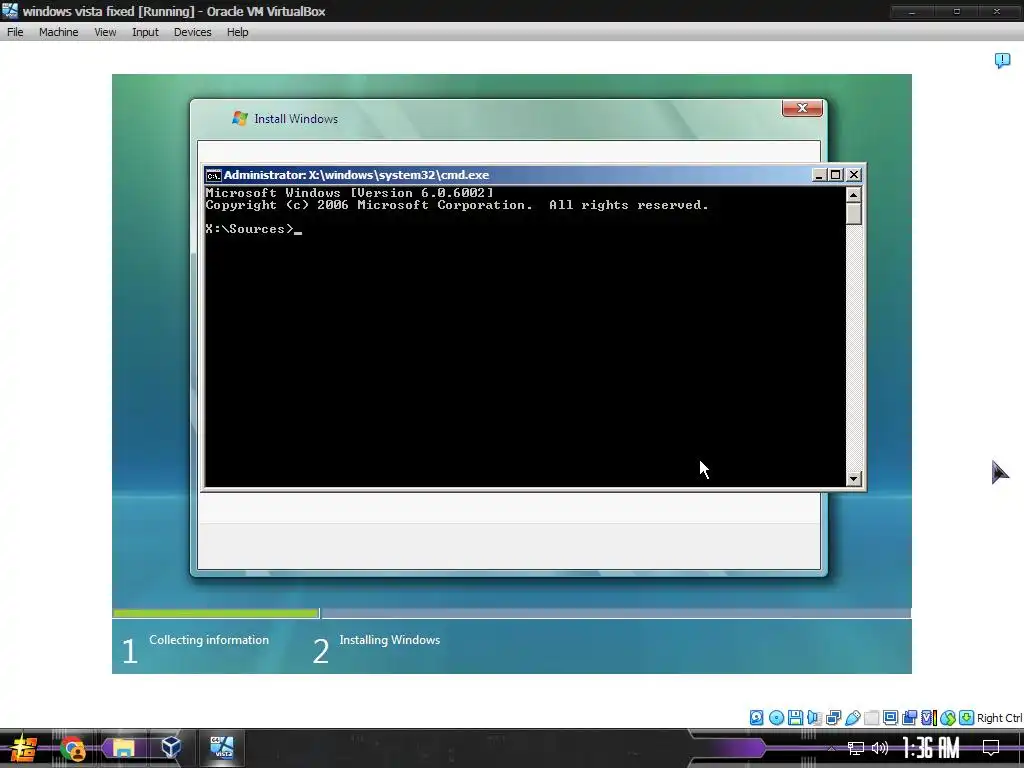This screenshot has height=768, width=1024.
Task: Open File Explorer from the taskbar
Action: (x=123, y=748)
